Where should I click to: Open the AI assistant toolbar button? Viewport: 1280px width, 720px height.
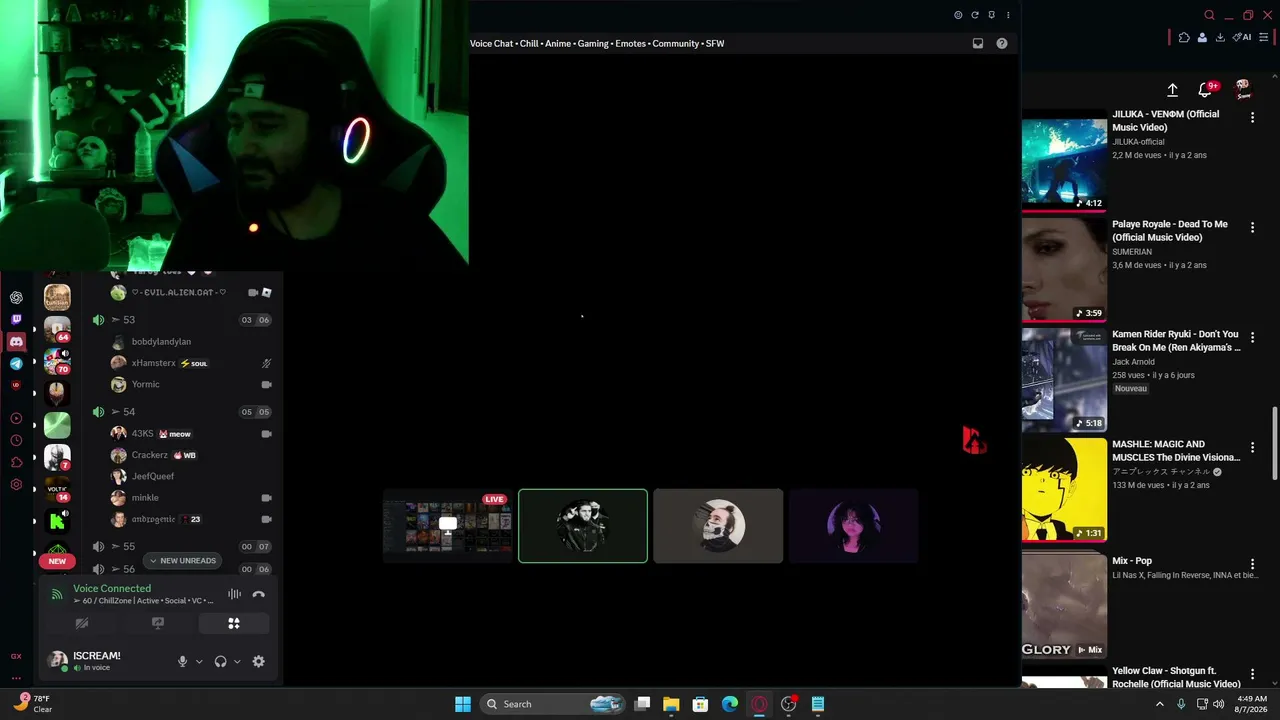(x=1242, y=38)
